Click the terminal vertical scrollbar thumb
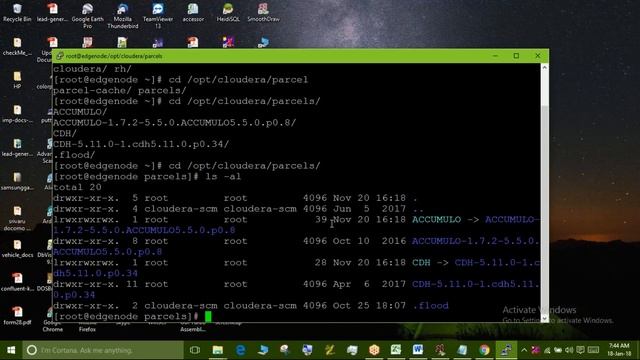This screenshot has height=360, width=640. pos(544,209)
